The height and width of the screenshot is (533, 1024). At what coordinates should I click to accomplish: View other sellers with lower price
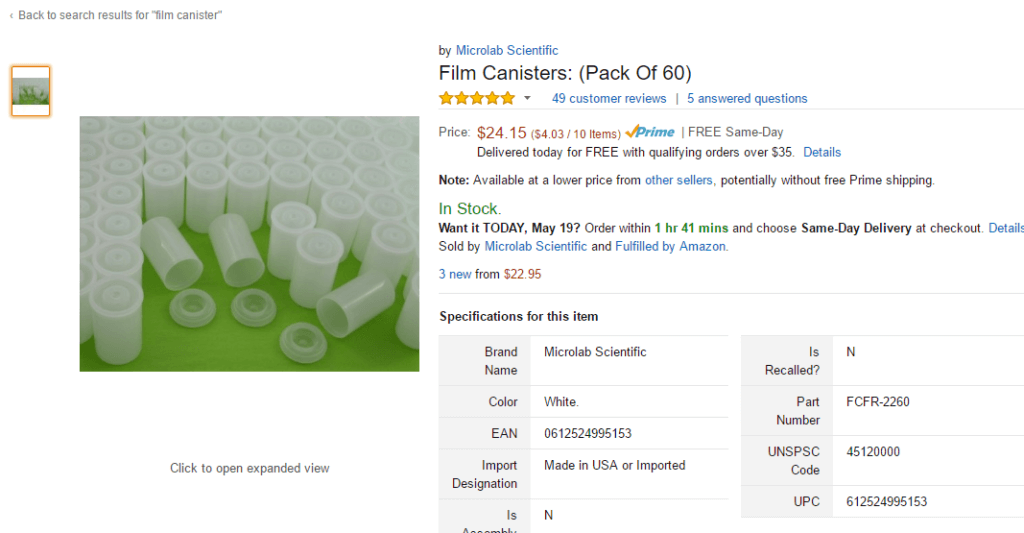click(x=679, y=180)
